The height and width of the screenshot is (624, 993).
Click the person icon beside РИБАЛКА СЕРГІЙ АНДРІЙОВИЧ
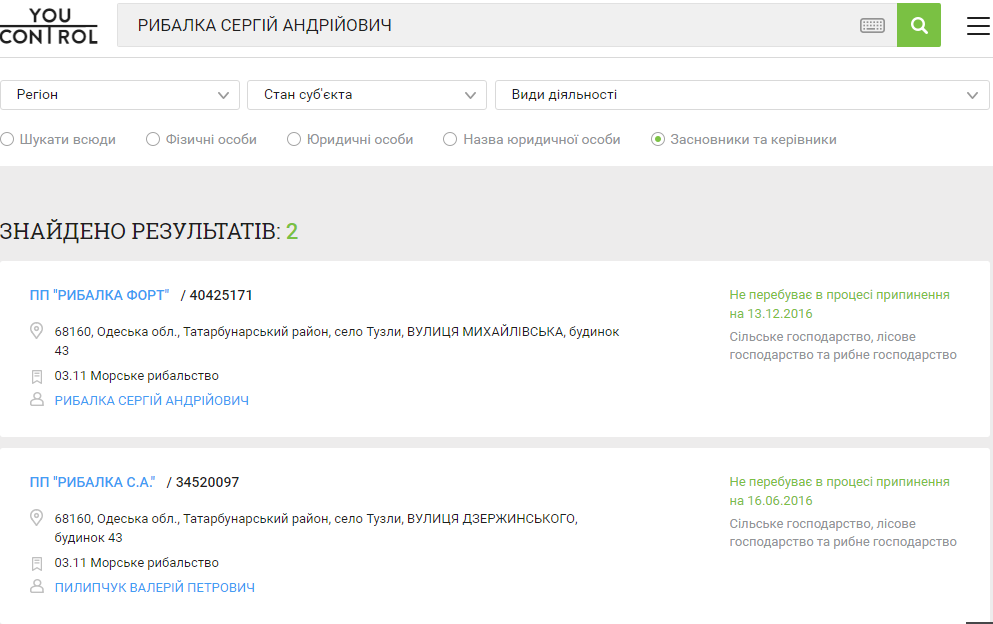(37, 400)
